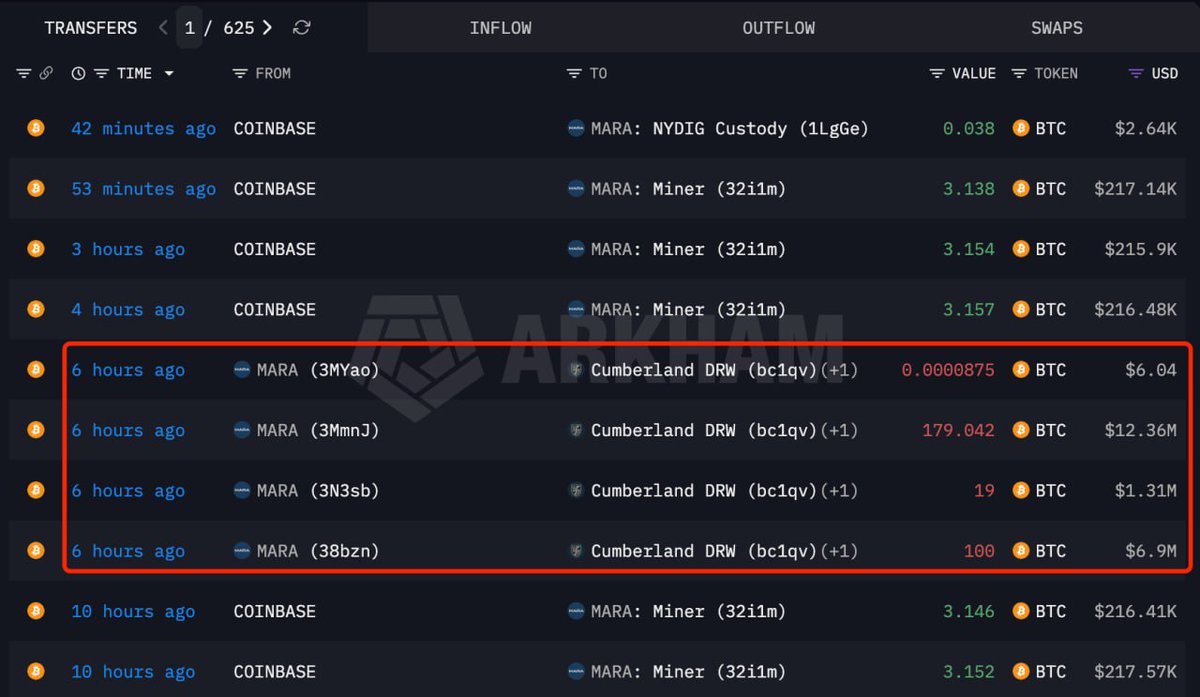
Task: Refresh the transfers list
Action: click(x=301, y=28)
